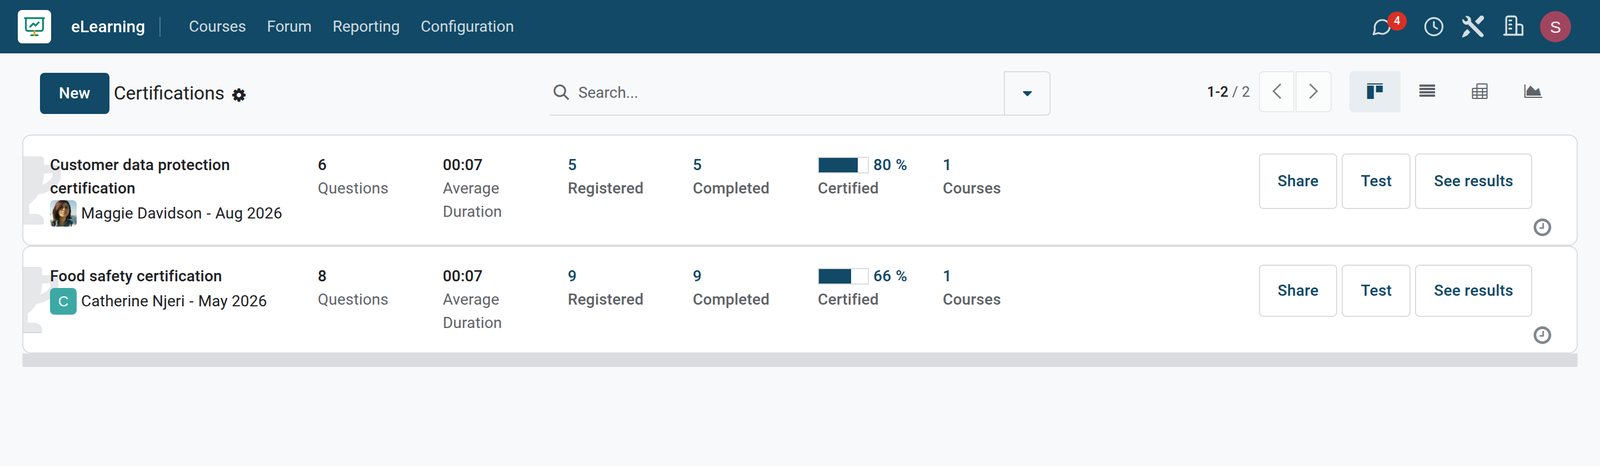Open activity clock on Customer data protection card
Image resolution: width=1600 pixels, height=466 pixels.
pos(1542,227)
